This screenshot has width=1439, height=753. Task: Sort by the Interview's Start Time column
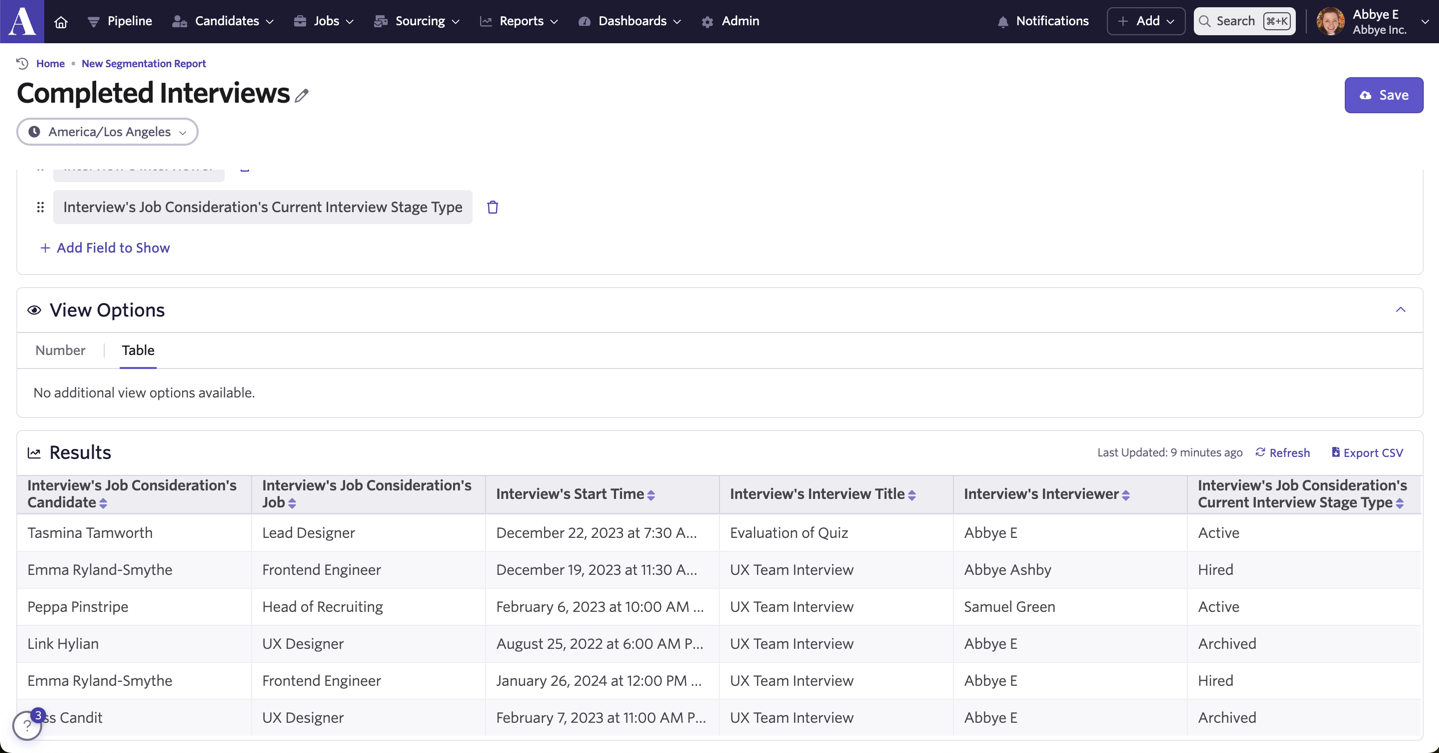pos(651,495)
